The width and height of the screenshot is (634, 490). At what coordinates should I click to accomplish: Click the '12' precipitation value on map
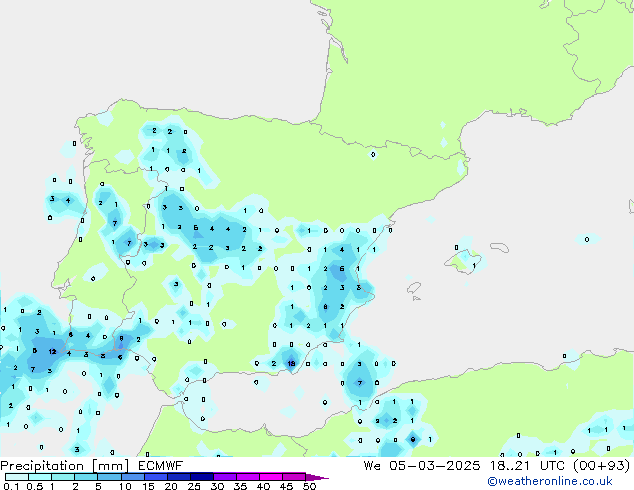point(53,351)
